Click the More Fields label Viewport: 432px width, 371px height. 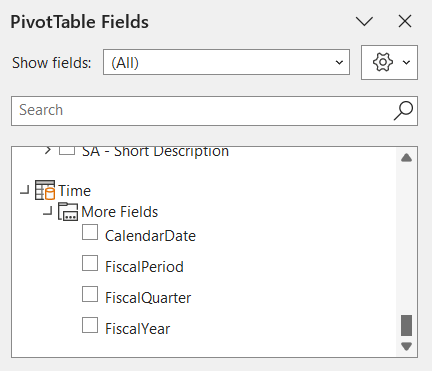click(120, 212)
